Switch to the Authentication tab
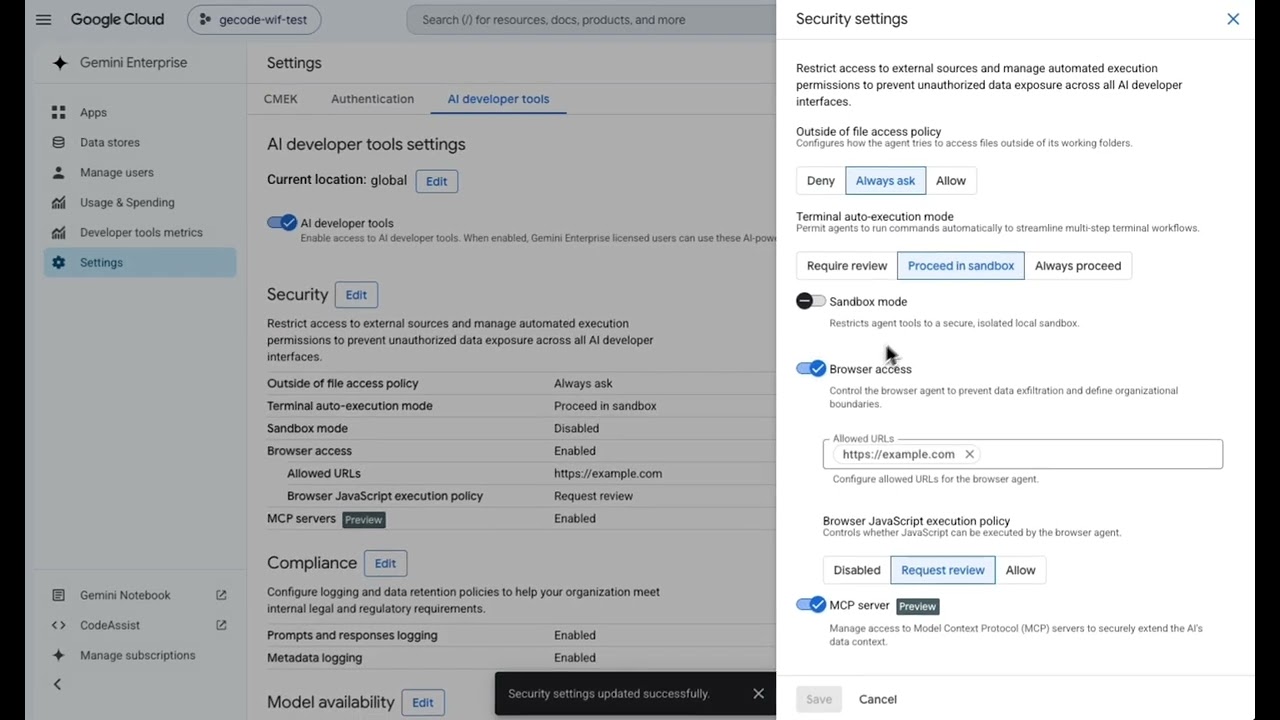1280x720 pixels. point(372,99)
